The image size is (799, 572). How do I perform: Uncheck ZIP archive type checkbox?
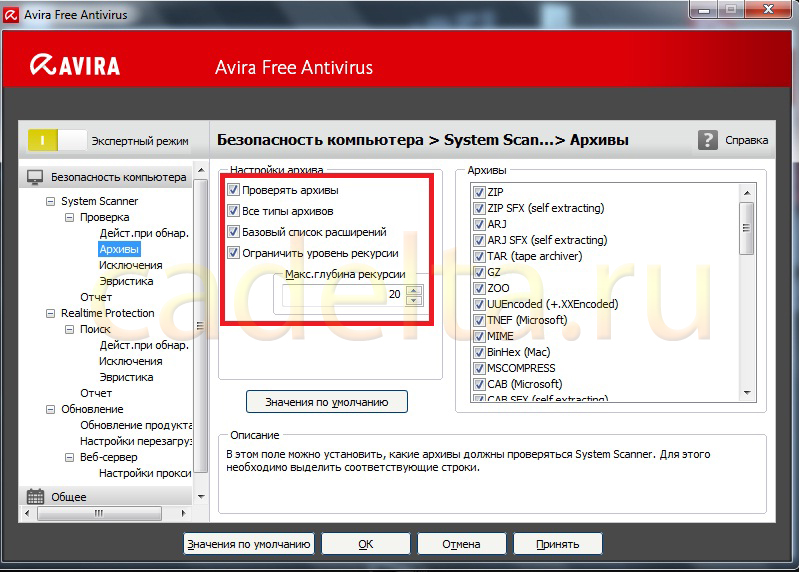(479, 193)
